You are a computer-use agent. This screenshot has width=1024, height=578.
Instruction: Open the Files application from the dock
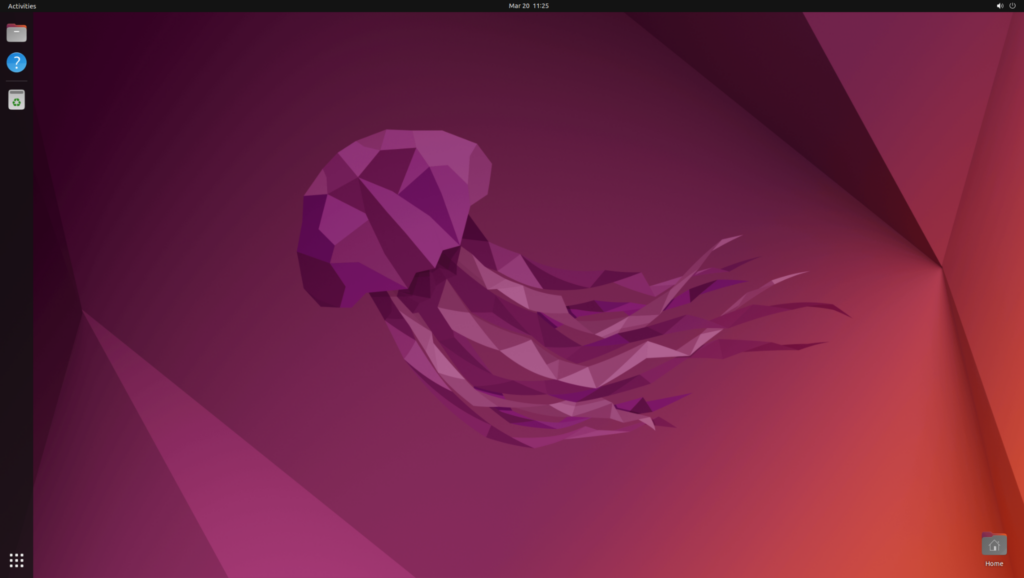pos(15,32)
